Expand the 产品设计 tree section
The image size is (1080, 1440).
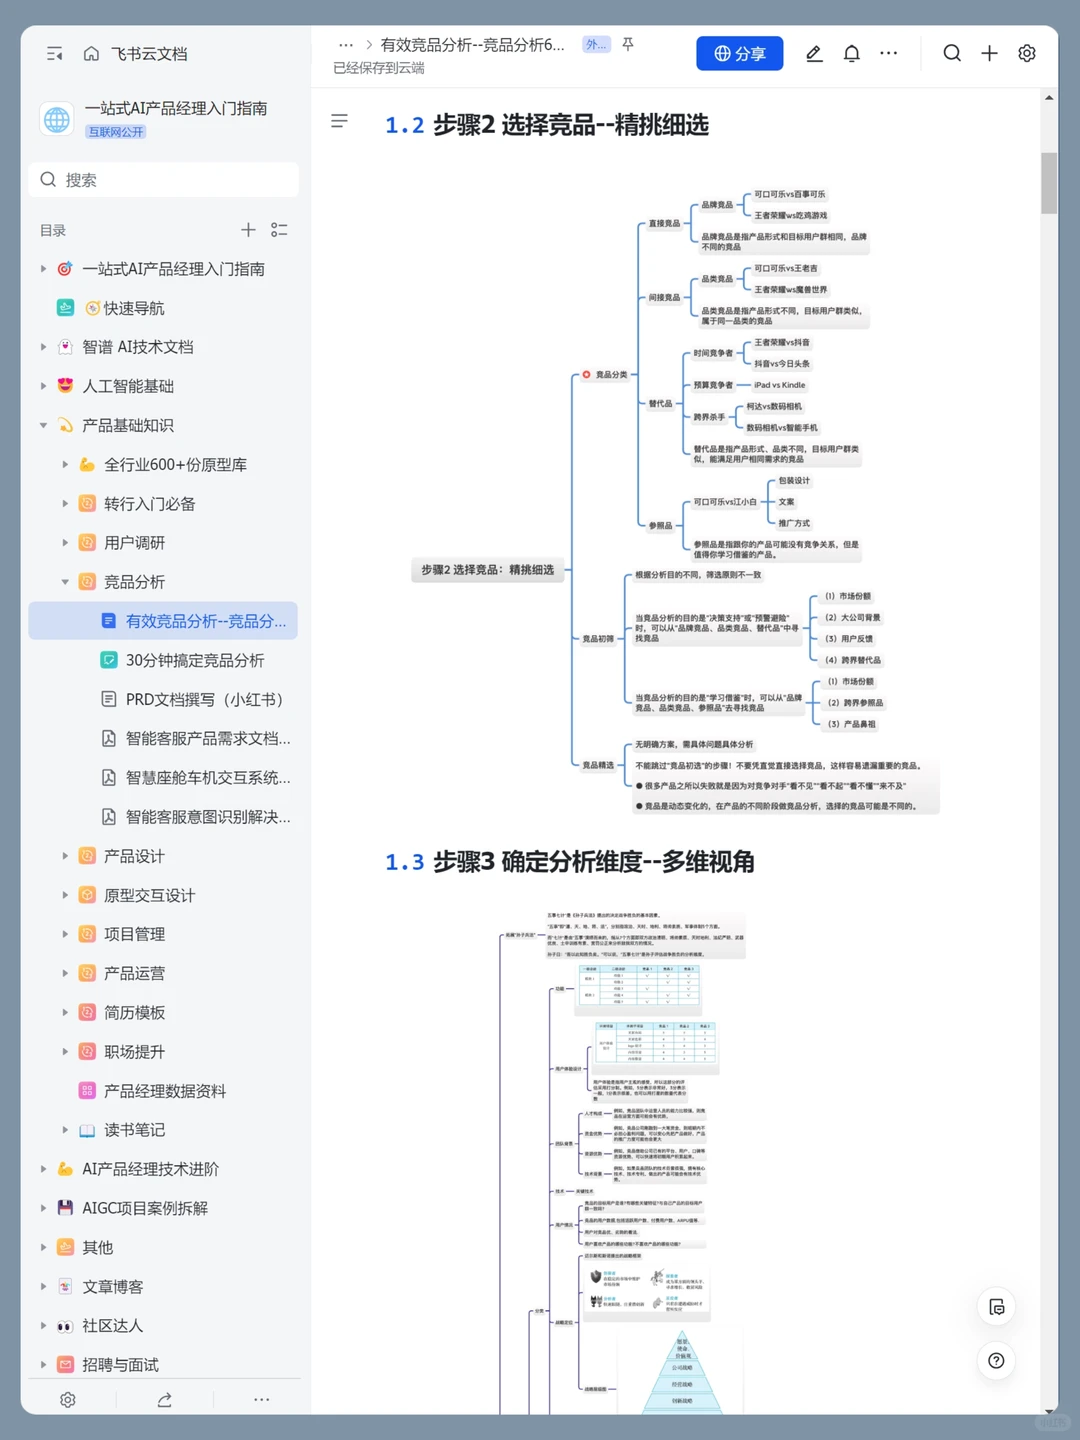pos(64,856)
